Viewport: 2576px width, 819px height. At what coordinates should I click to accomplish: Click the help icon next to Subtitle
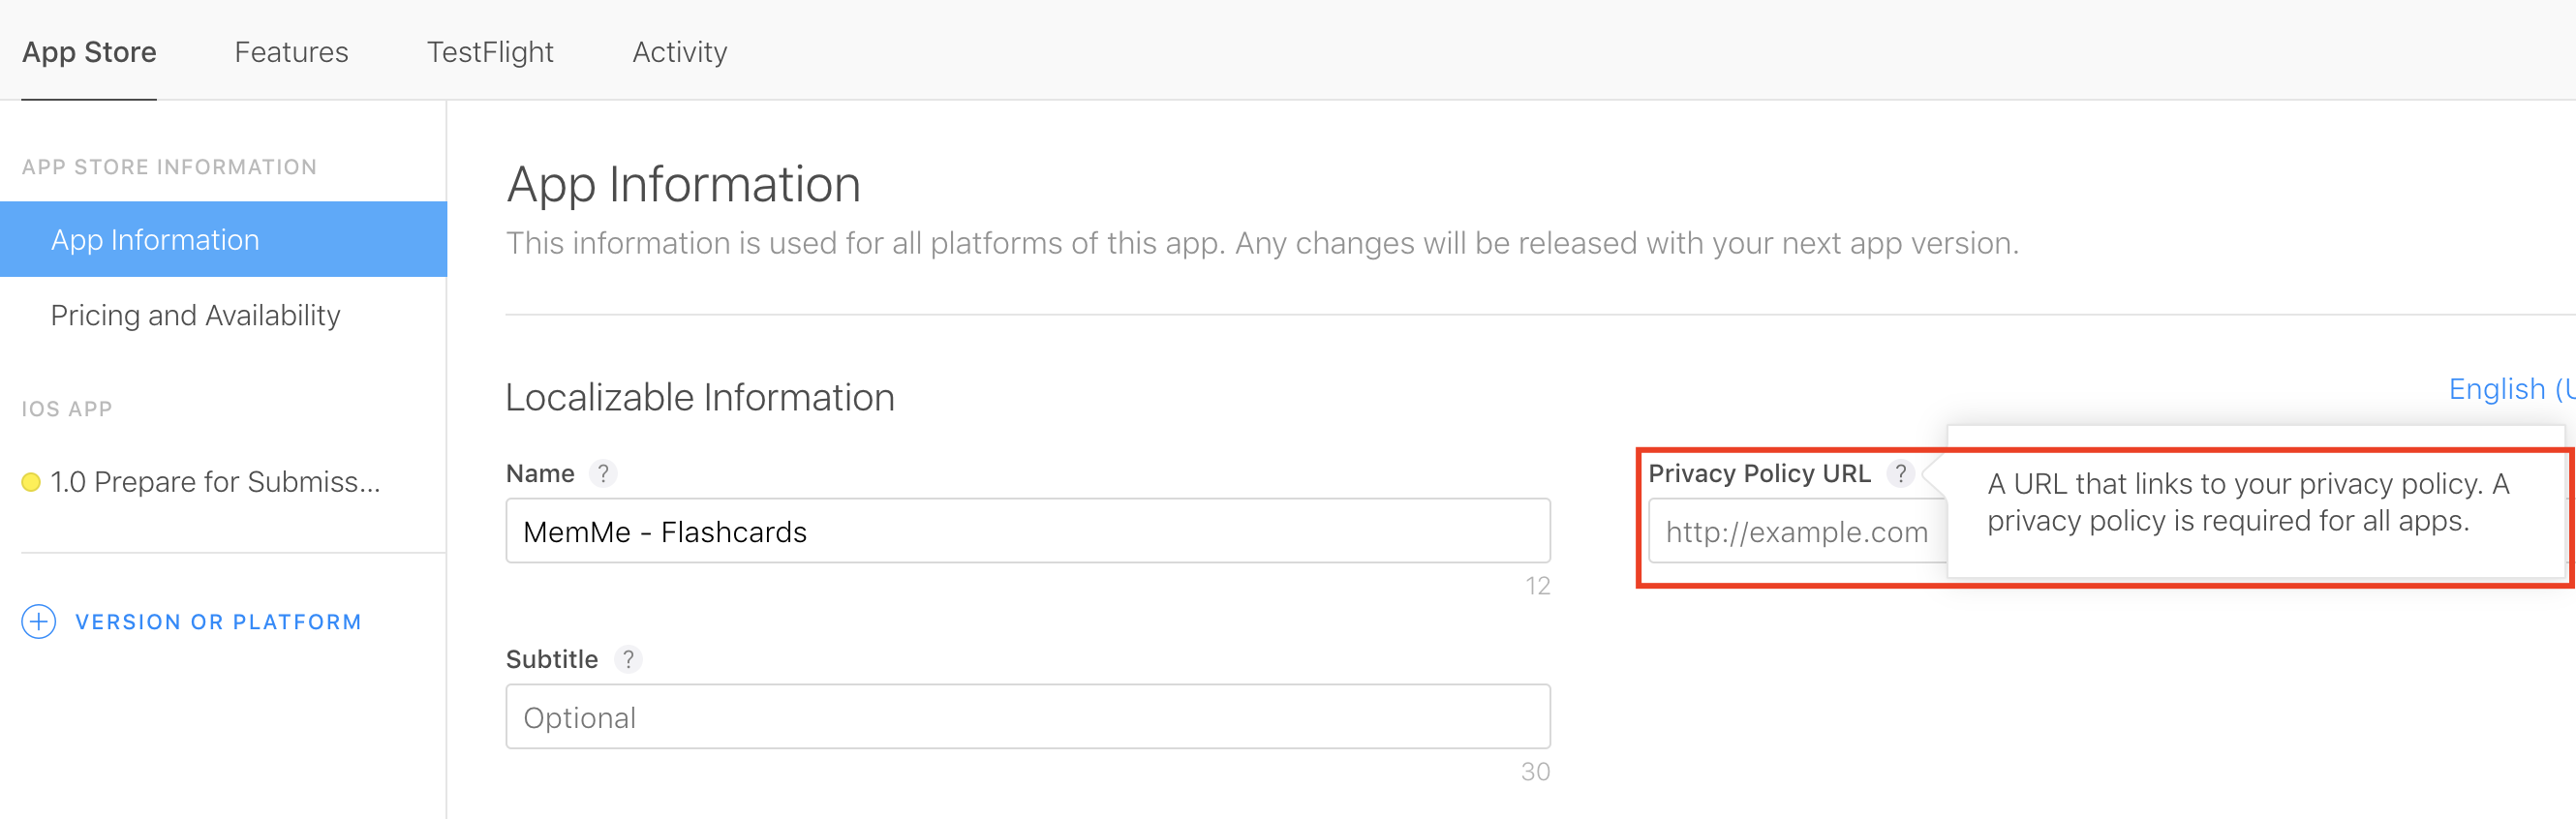point(627,659)
